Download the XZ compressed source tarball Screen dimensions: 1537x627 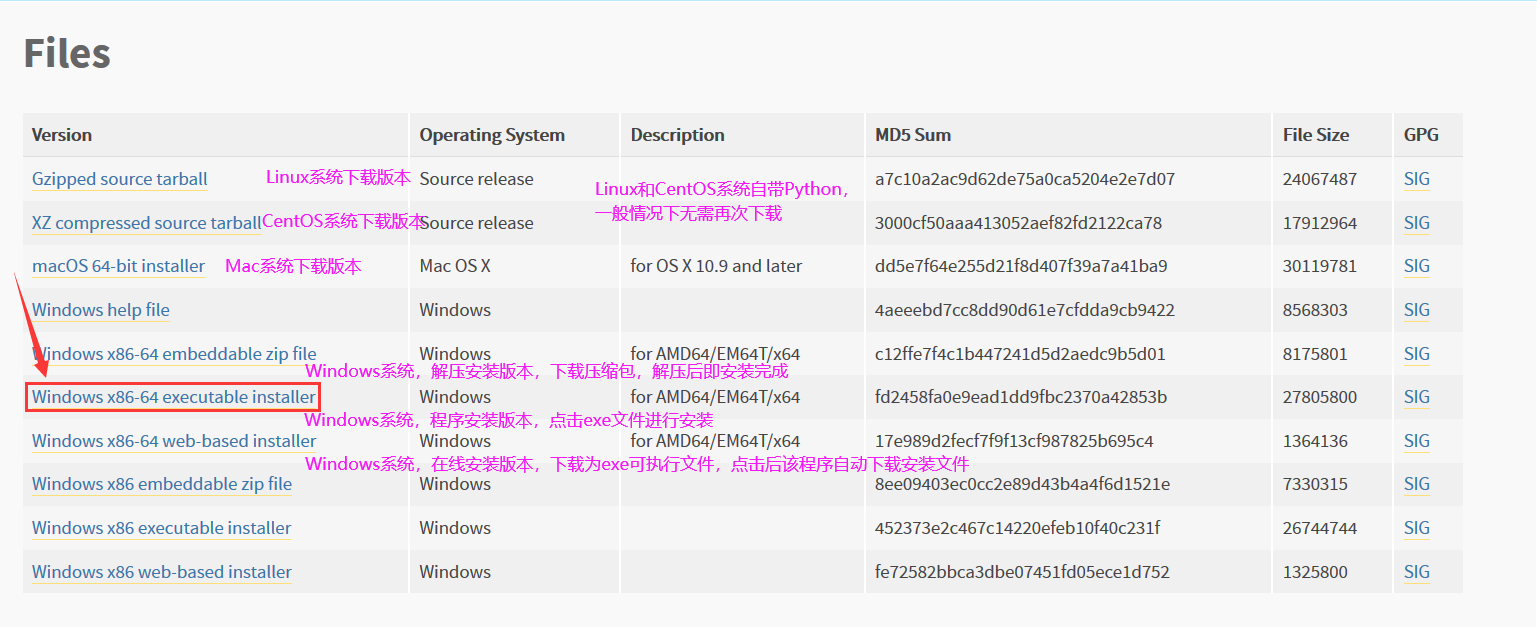tap(146, 223)
